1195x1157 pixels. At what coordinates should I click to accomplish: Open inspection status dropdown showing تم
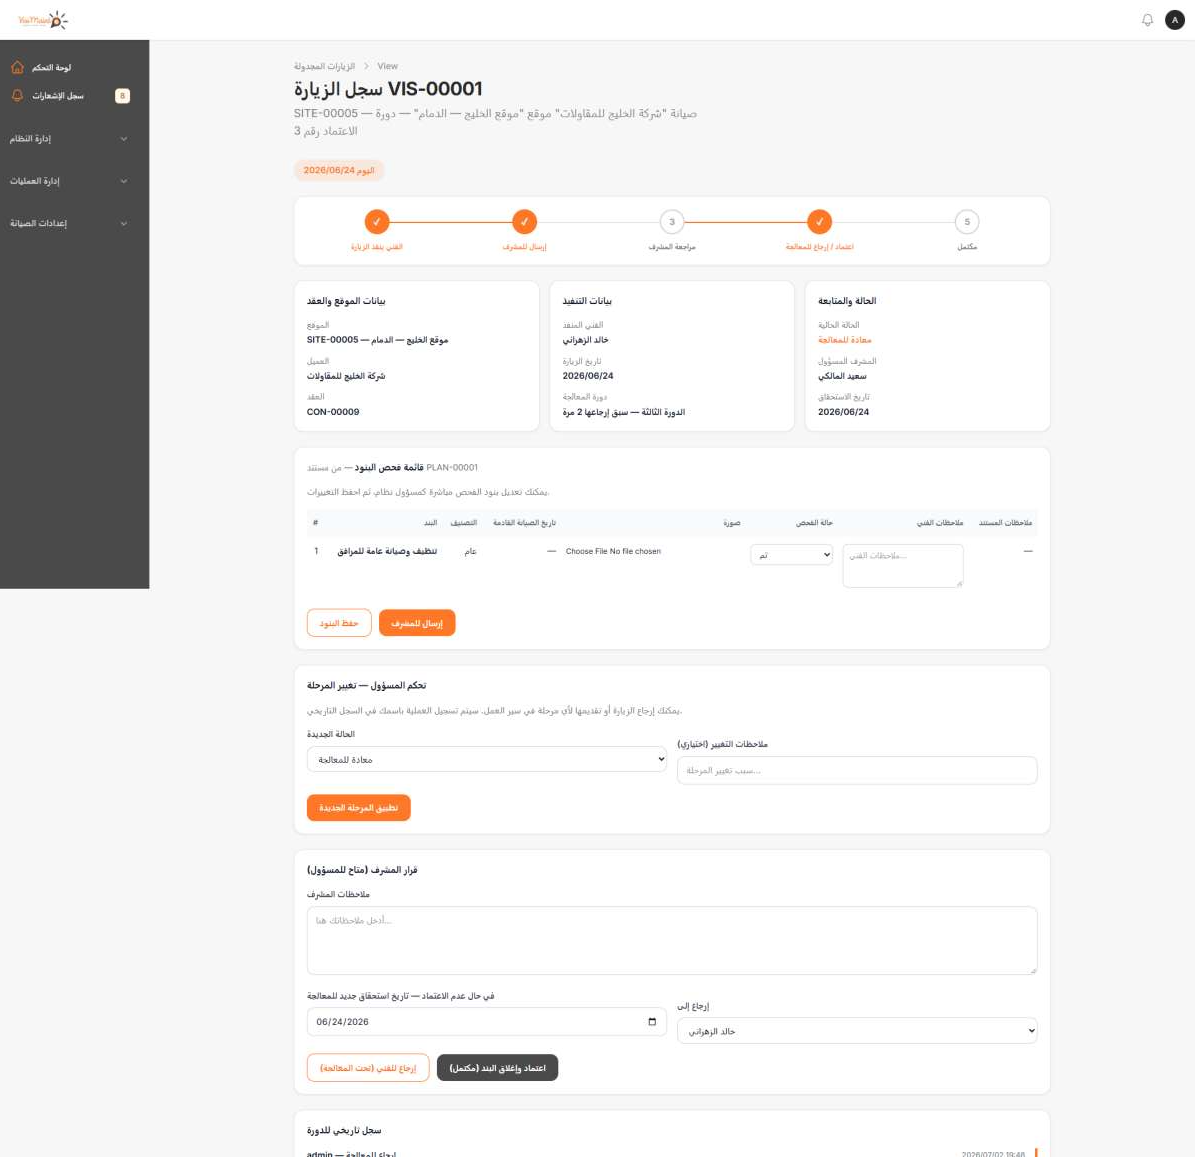(x=791, y=555)
